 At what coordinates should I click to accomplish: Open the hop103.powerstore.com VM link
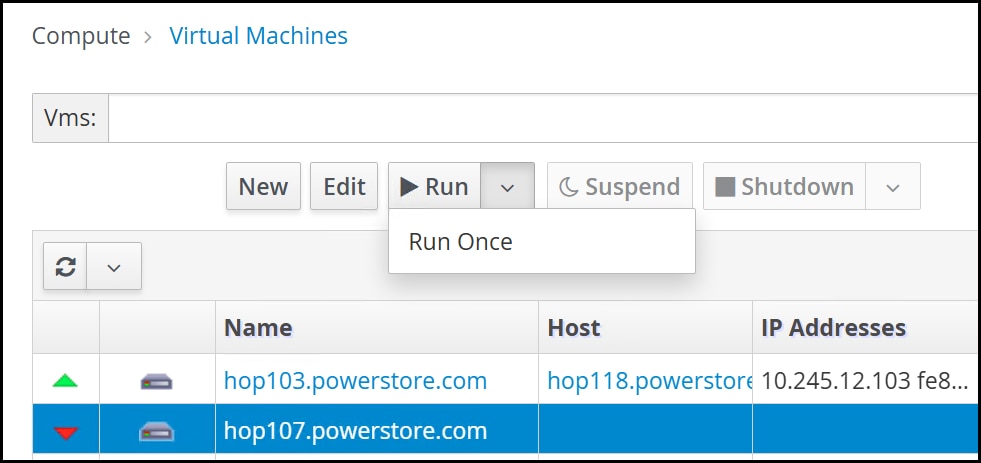click(355, 380)
